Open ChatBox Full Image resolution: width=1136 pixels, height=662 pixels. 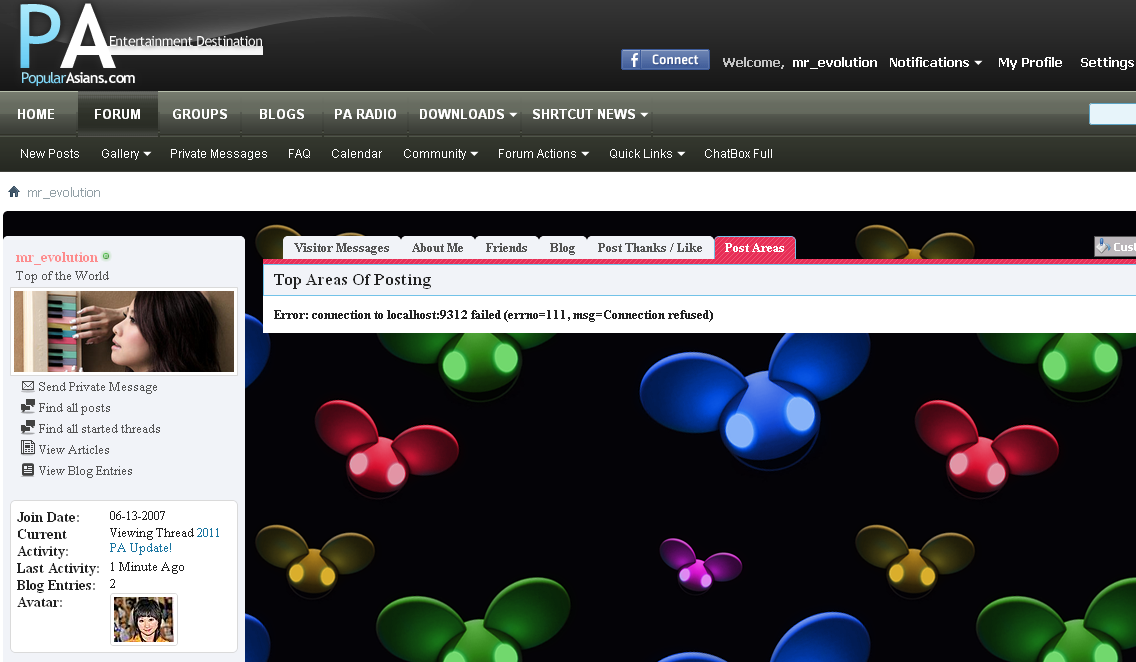[738, 154]
